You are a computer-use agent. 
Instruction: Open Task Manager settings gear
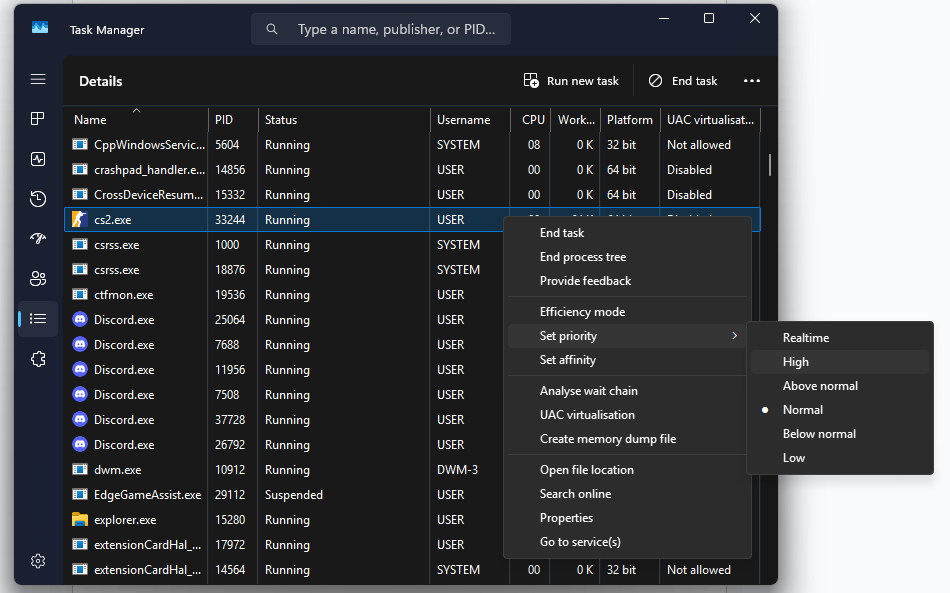coord(38,561)
